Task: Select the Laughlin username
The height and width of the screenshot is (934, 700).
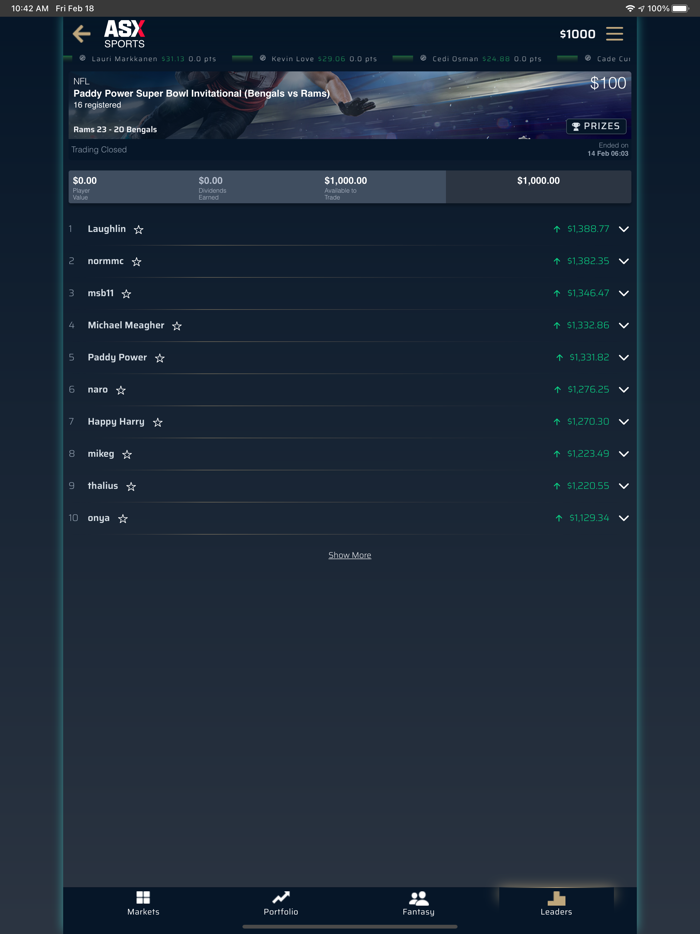Action: tap(107, 229)
